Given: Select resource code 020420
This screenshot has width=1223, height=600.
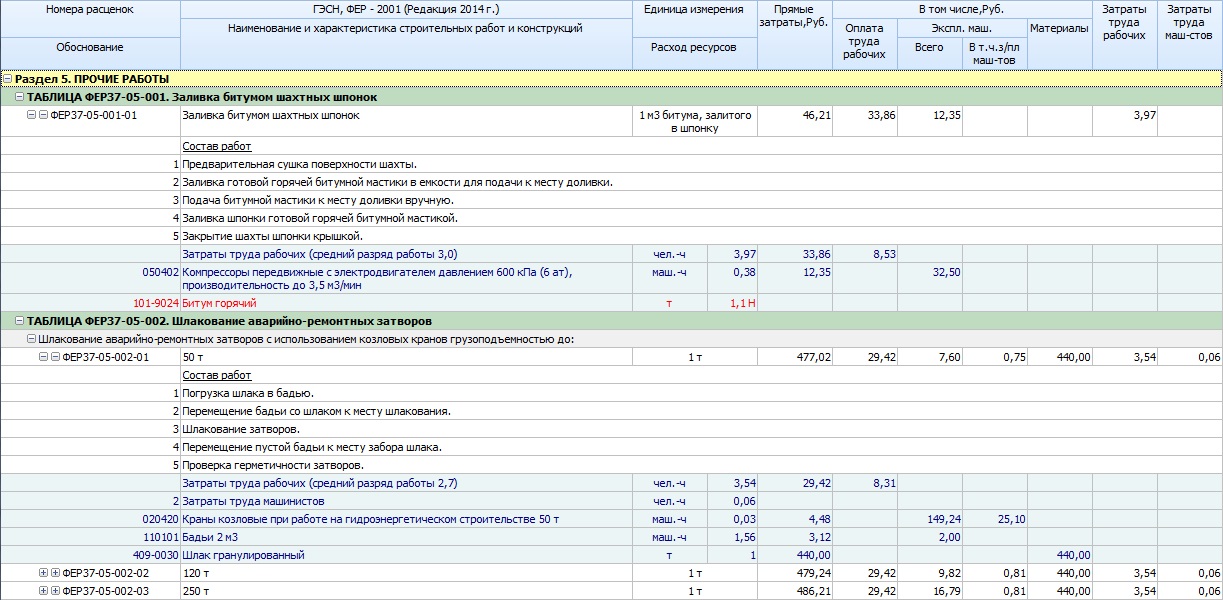Looking at the screenshot, I should (161, 519).
